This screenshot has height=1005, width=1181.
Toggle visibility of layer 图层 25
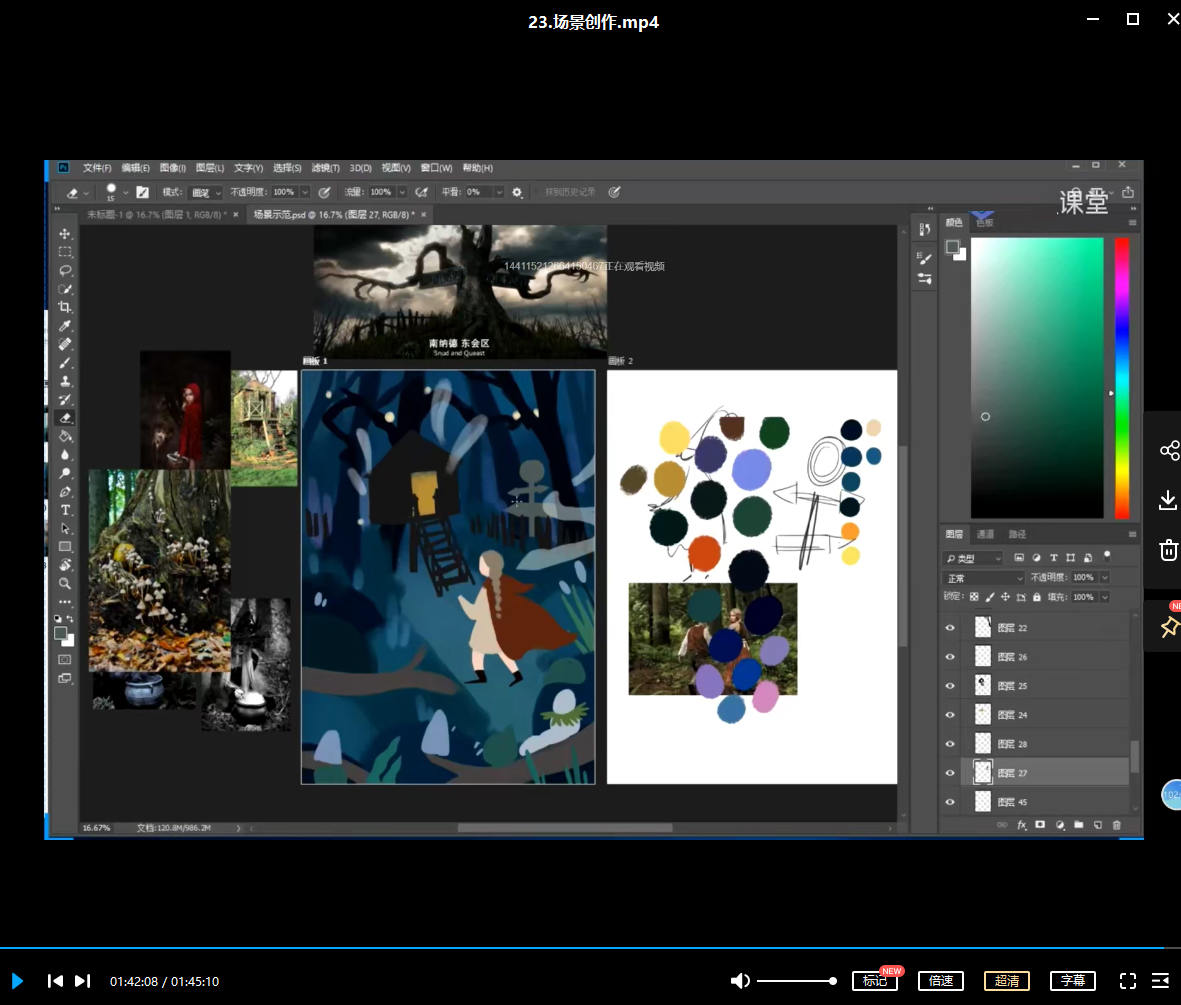coord(950,686)
